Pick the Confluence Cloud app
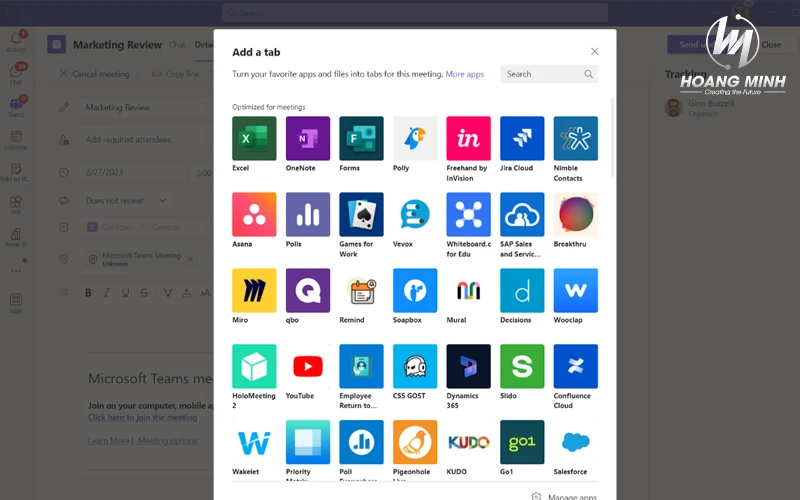This screenshot has width=800, height=500. click(x=576, y=366)
